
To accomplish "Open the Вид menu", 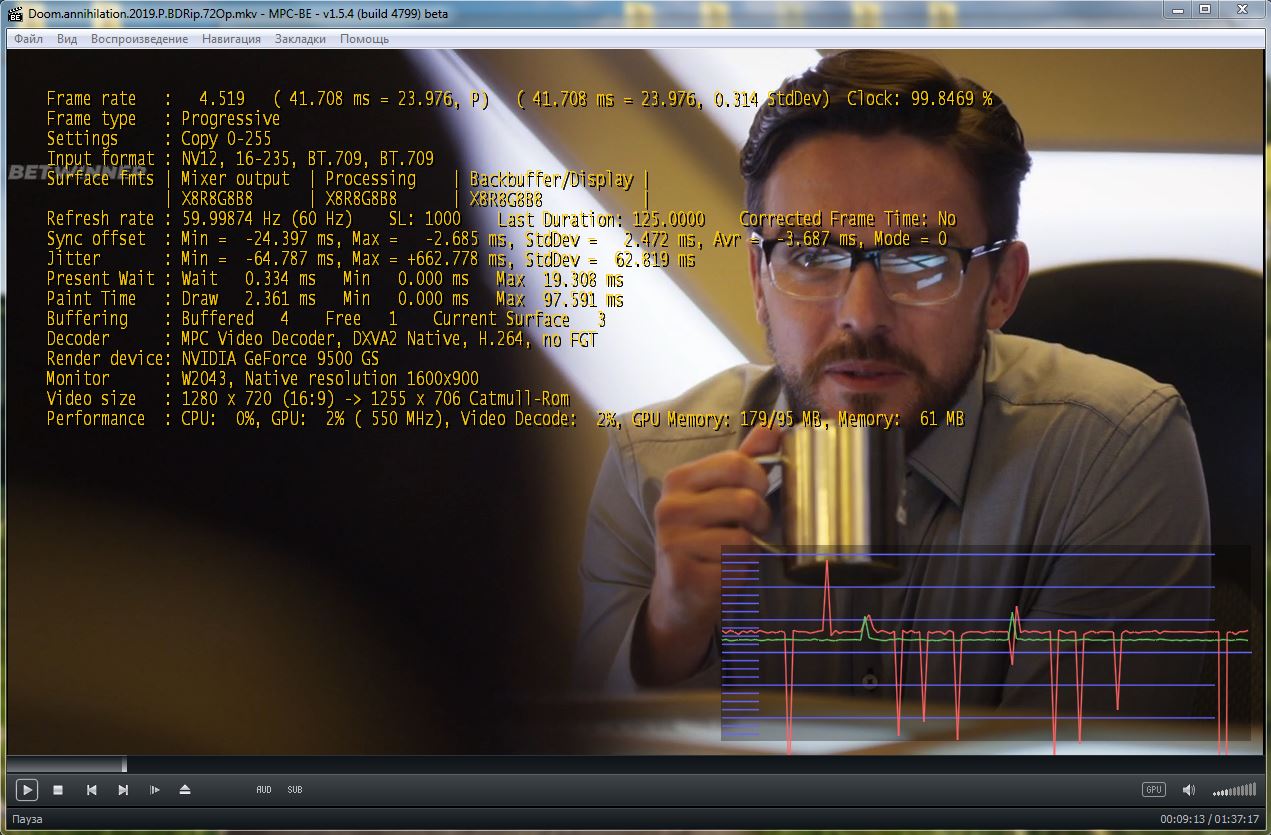I will click(x=67, y=39).
